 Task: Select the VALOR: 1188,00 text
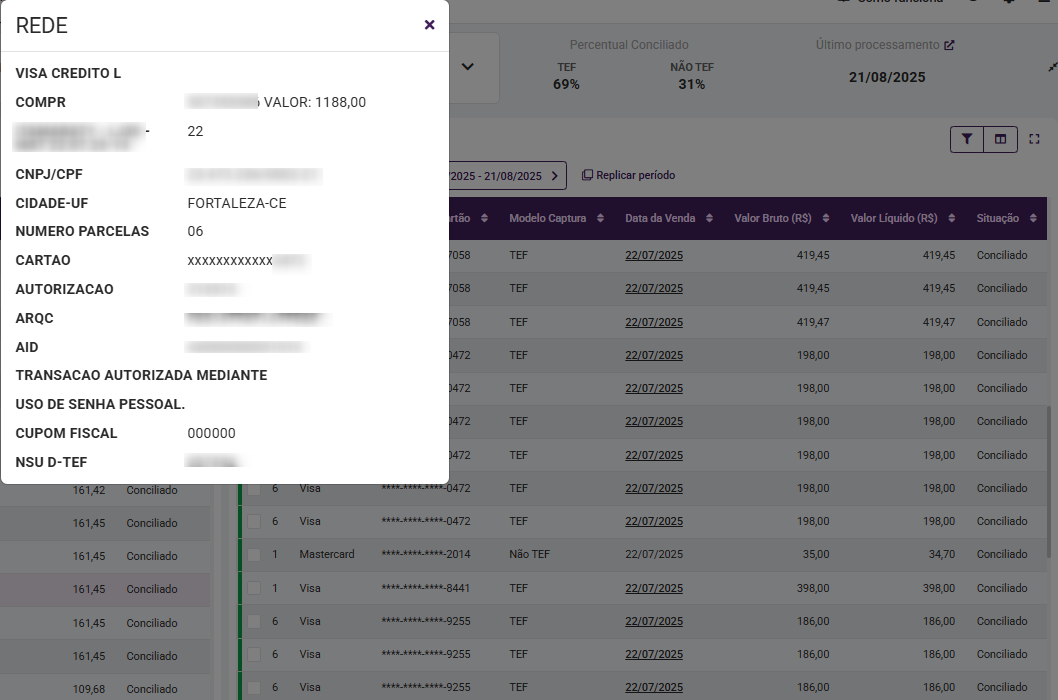tap(315, 103)
